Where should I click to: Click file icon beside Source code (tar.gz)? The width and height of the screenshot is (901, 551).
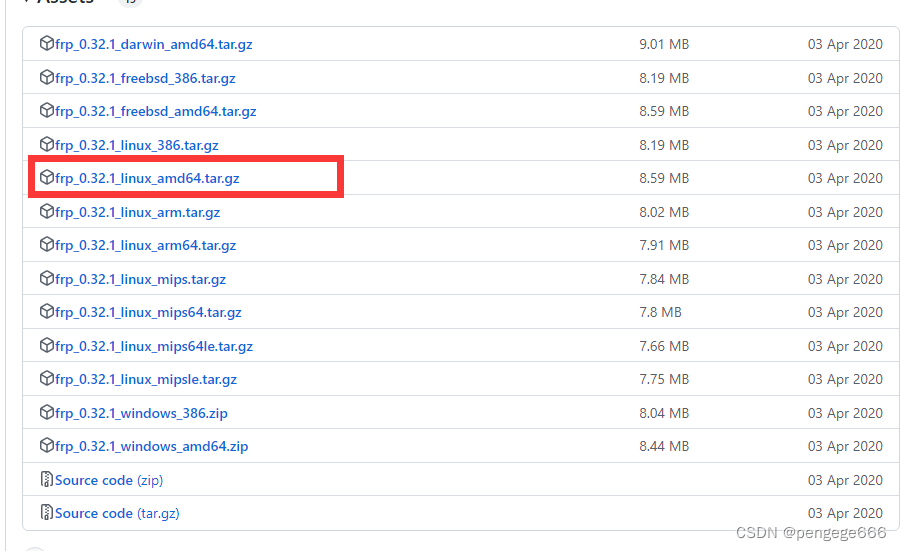pyautogui.click(x=47, y=513)
